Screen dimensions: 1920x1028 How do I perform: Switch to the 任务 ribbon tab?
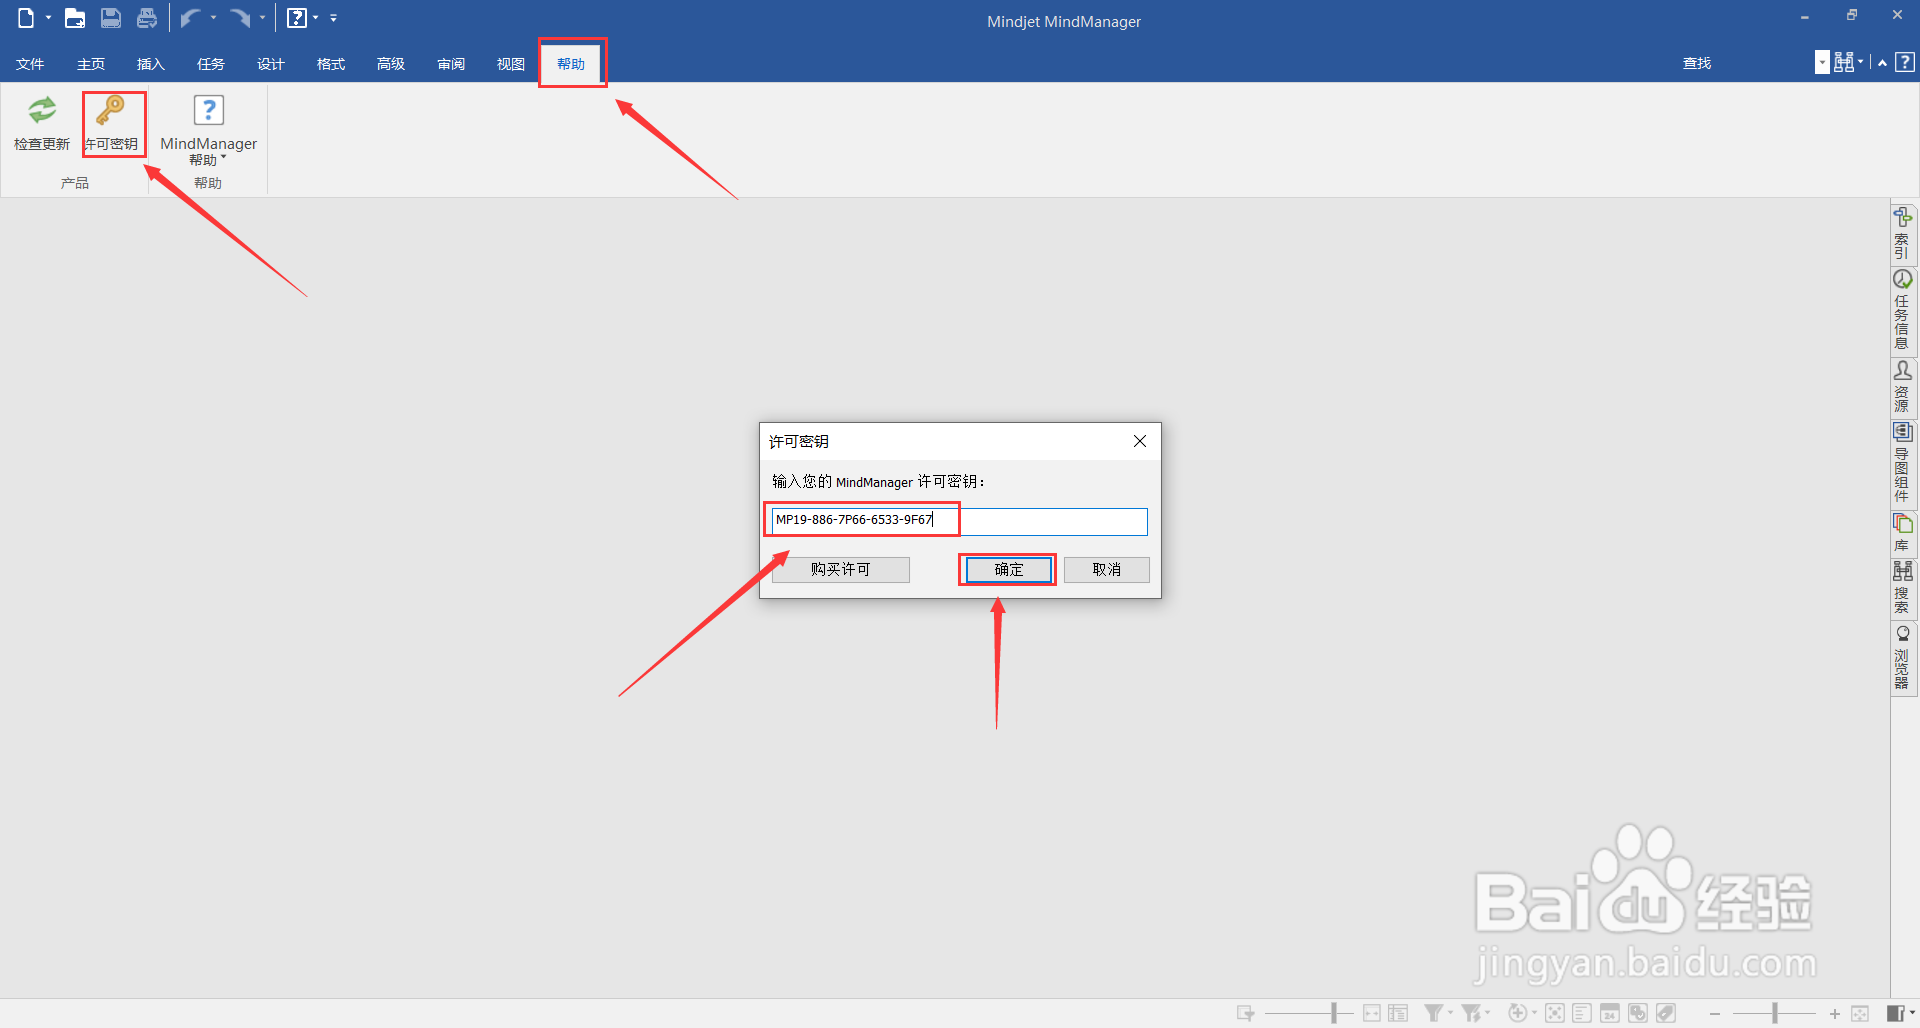[211, 64]
